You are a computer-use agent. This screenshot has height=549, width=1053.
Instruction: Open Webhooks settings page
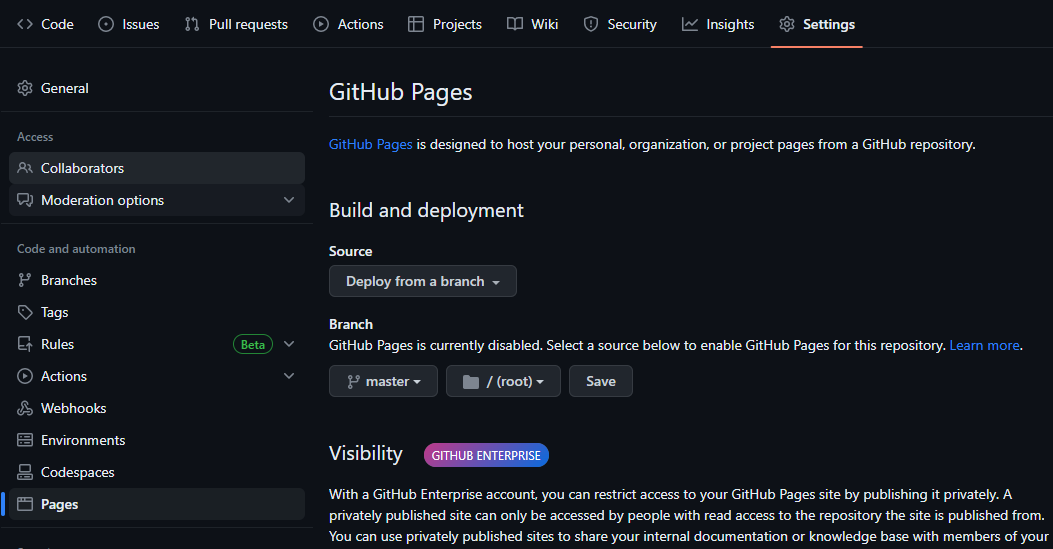[157, 408]
